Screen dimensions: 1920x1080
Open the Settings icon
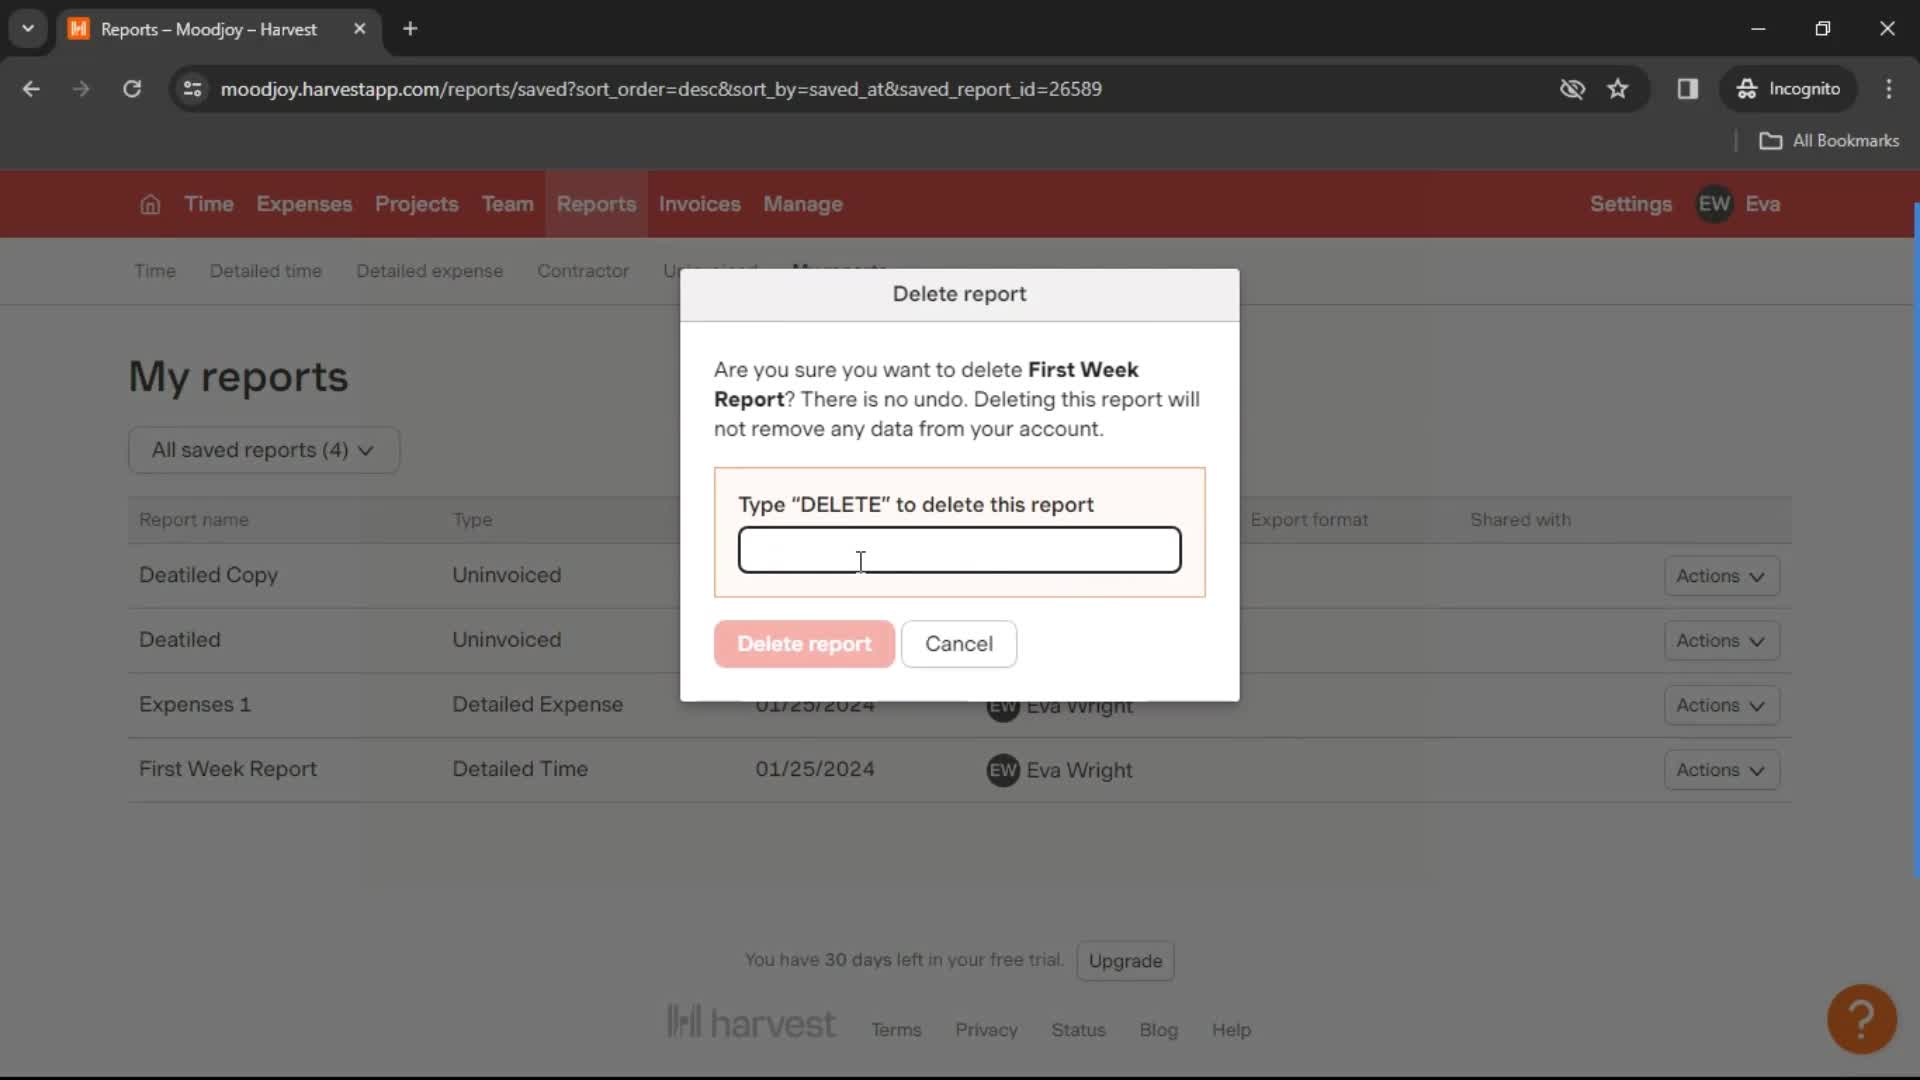1631,203
